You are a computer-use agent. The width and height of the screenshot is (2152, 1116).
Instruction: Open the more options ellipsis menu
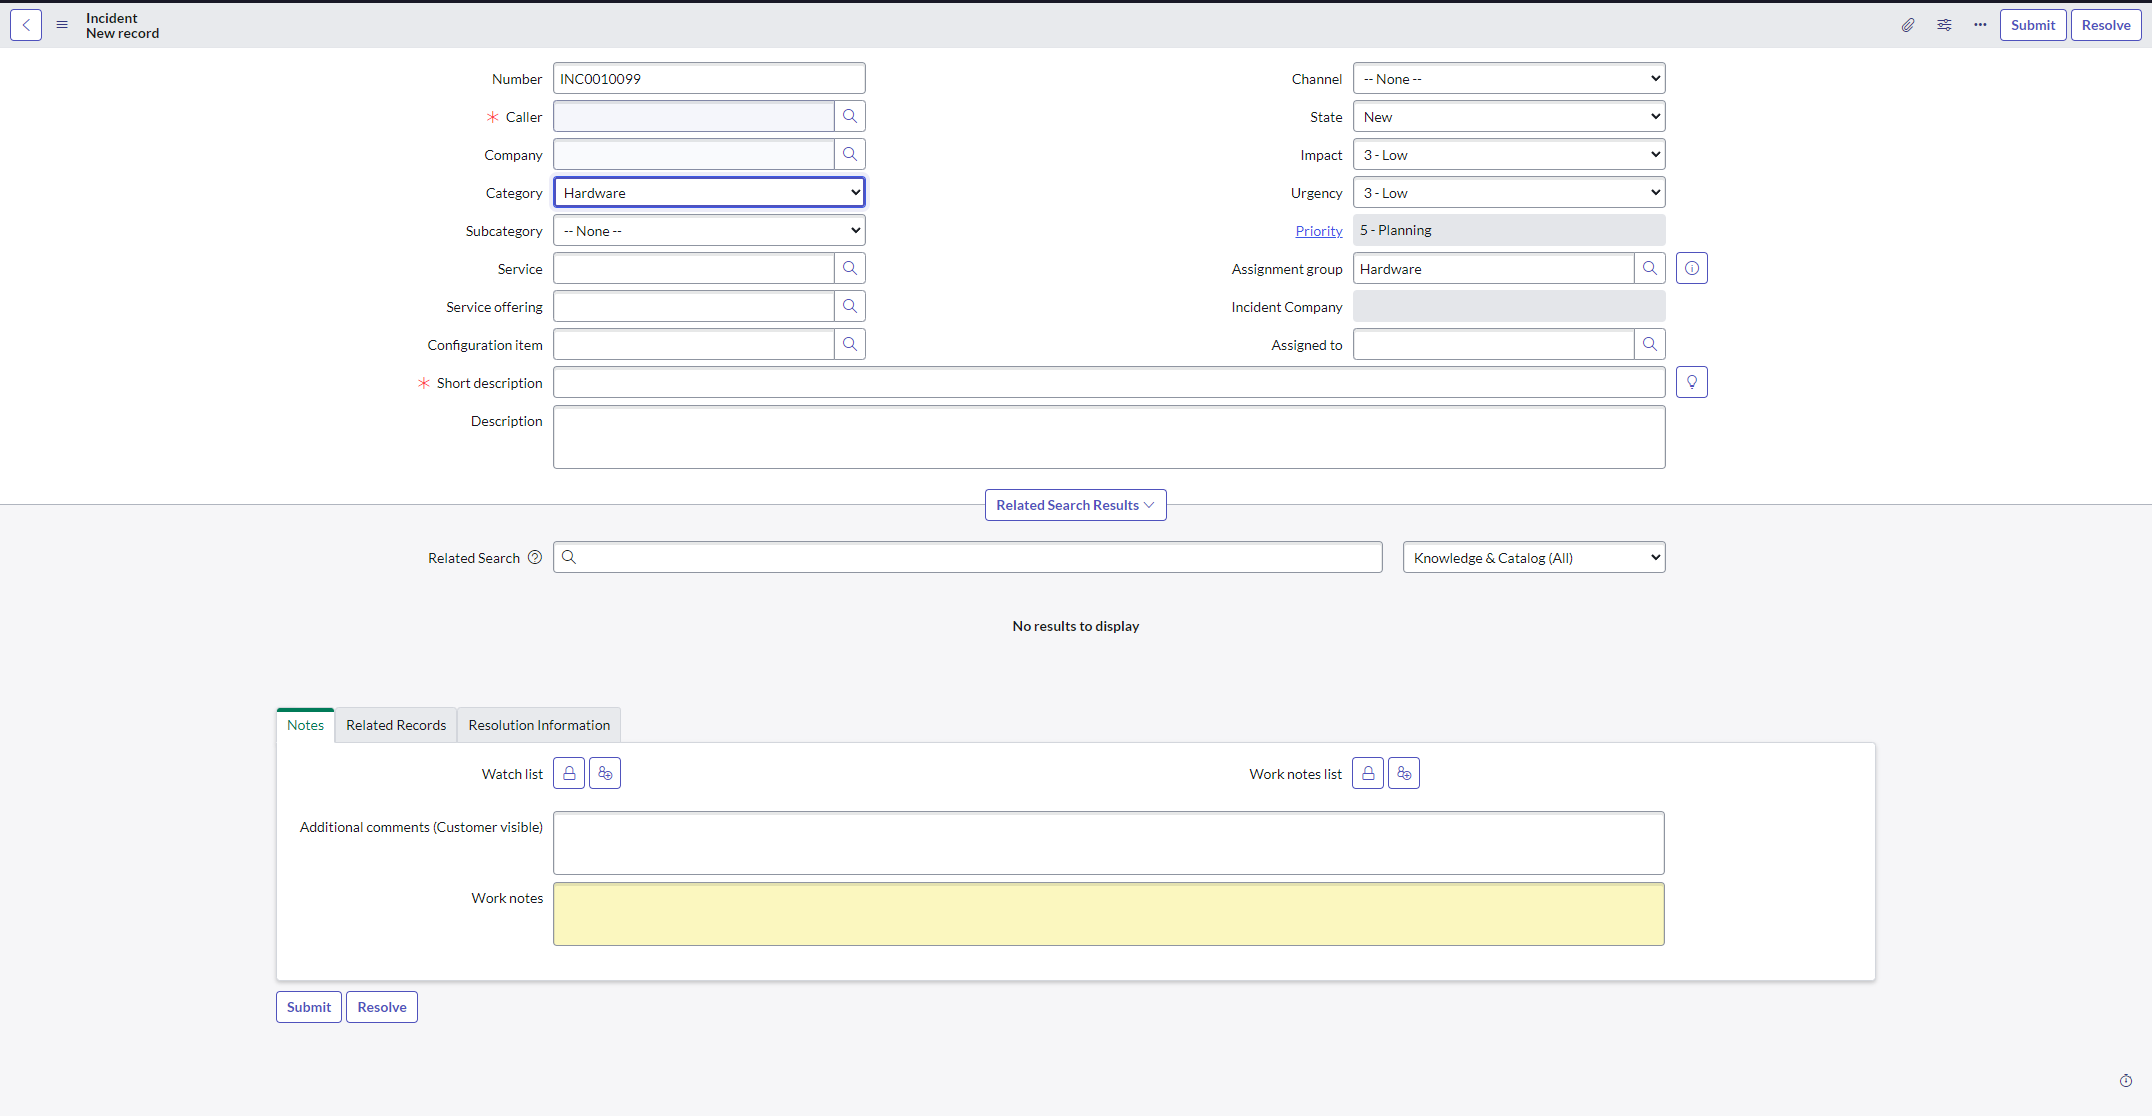[x=1980, y=25]
